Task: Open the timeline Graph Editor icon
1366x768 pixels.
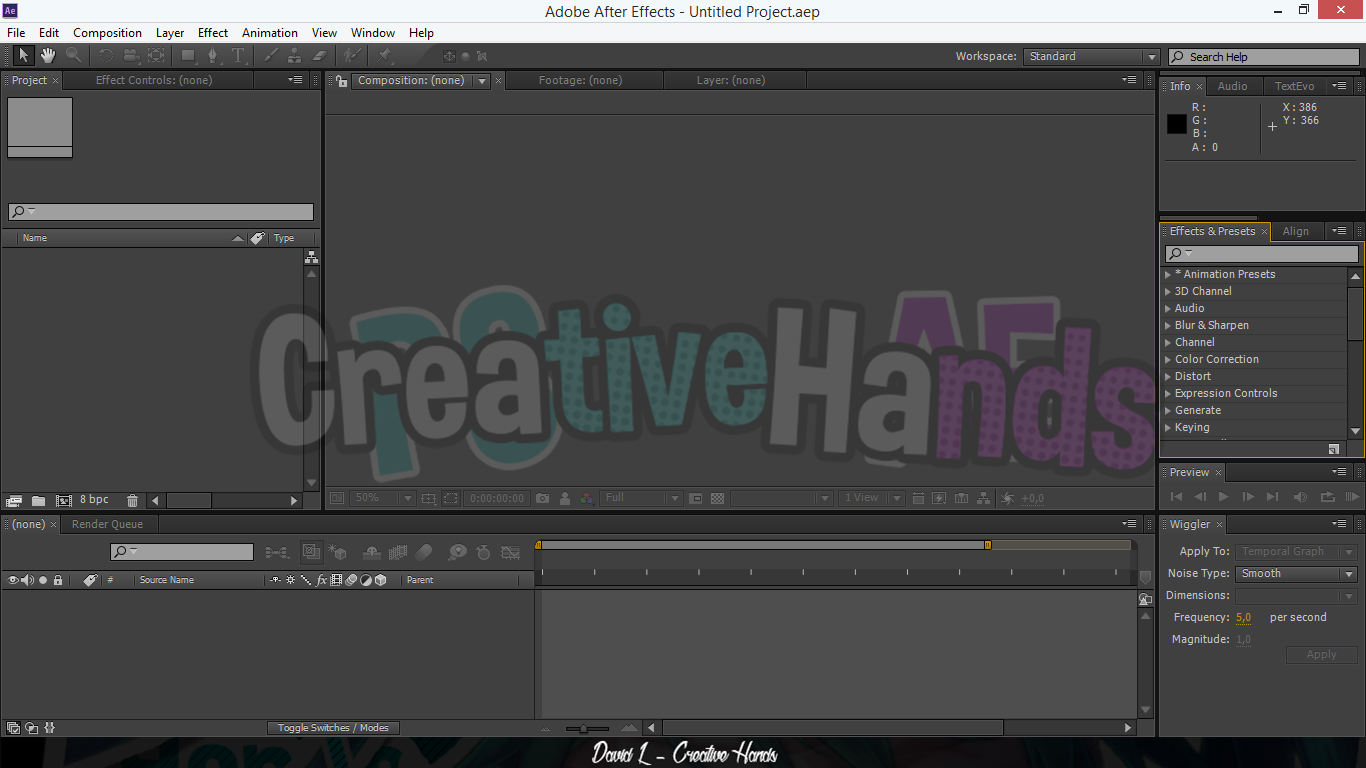Action: tap(510, 552)
